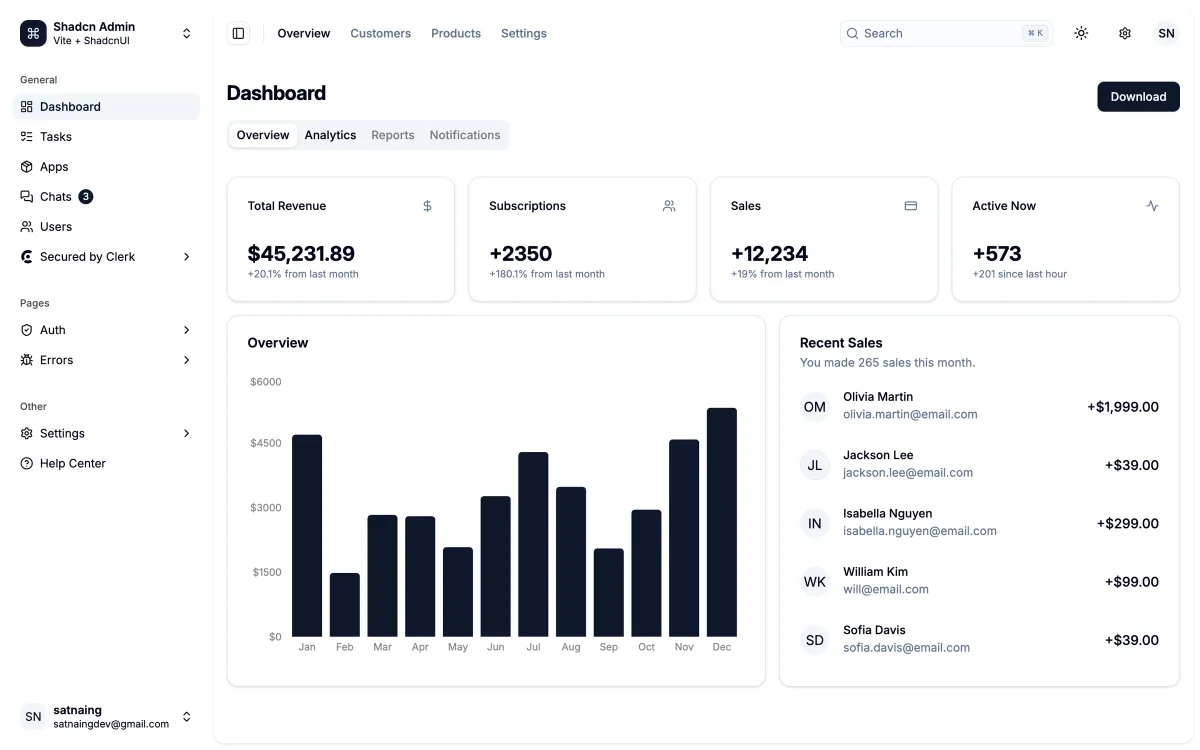Click Isabella Nguyen's IN avatar

[x=815, y=523]
